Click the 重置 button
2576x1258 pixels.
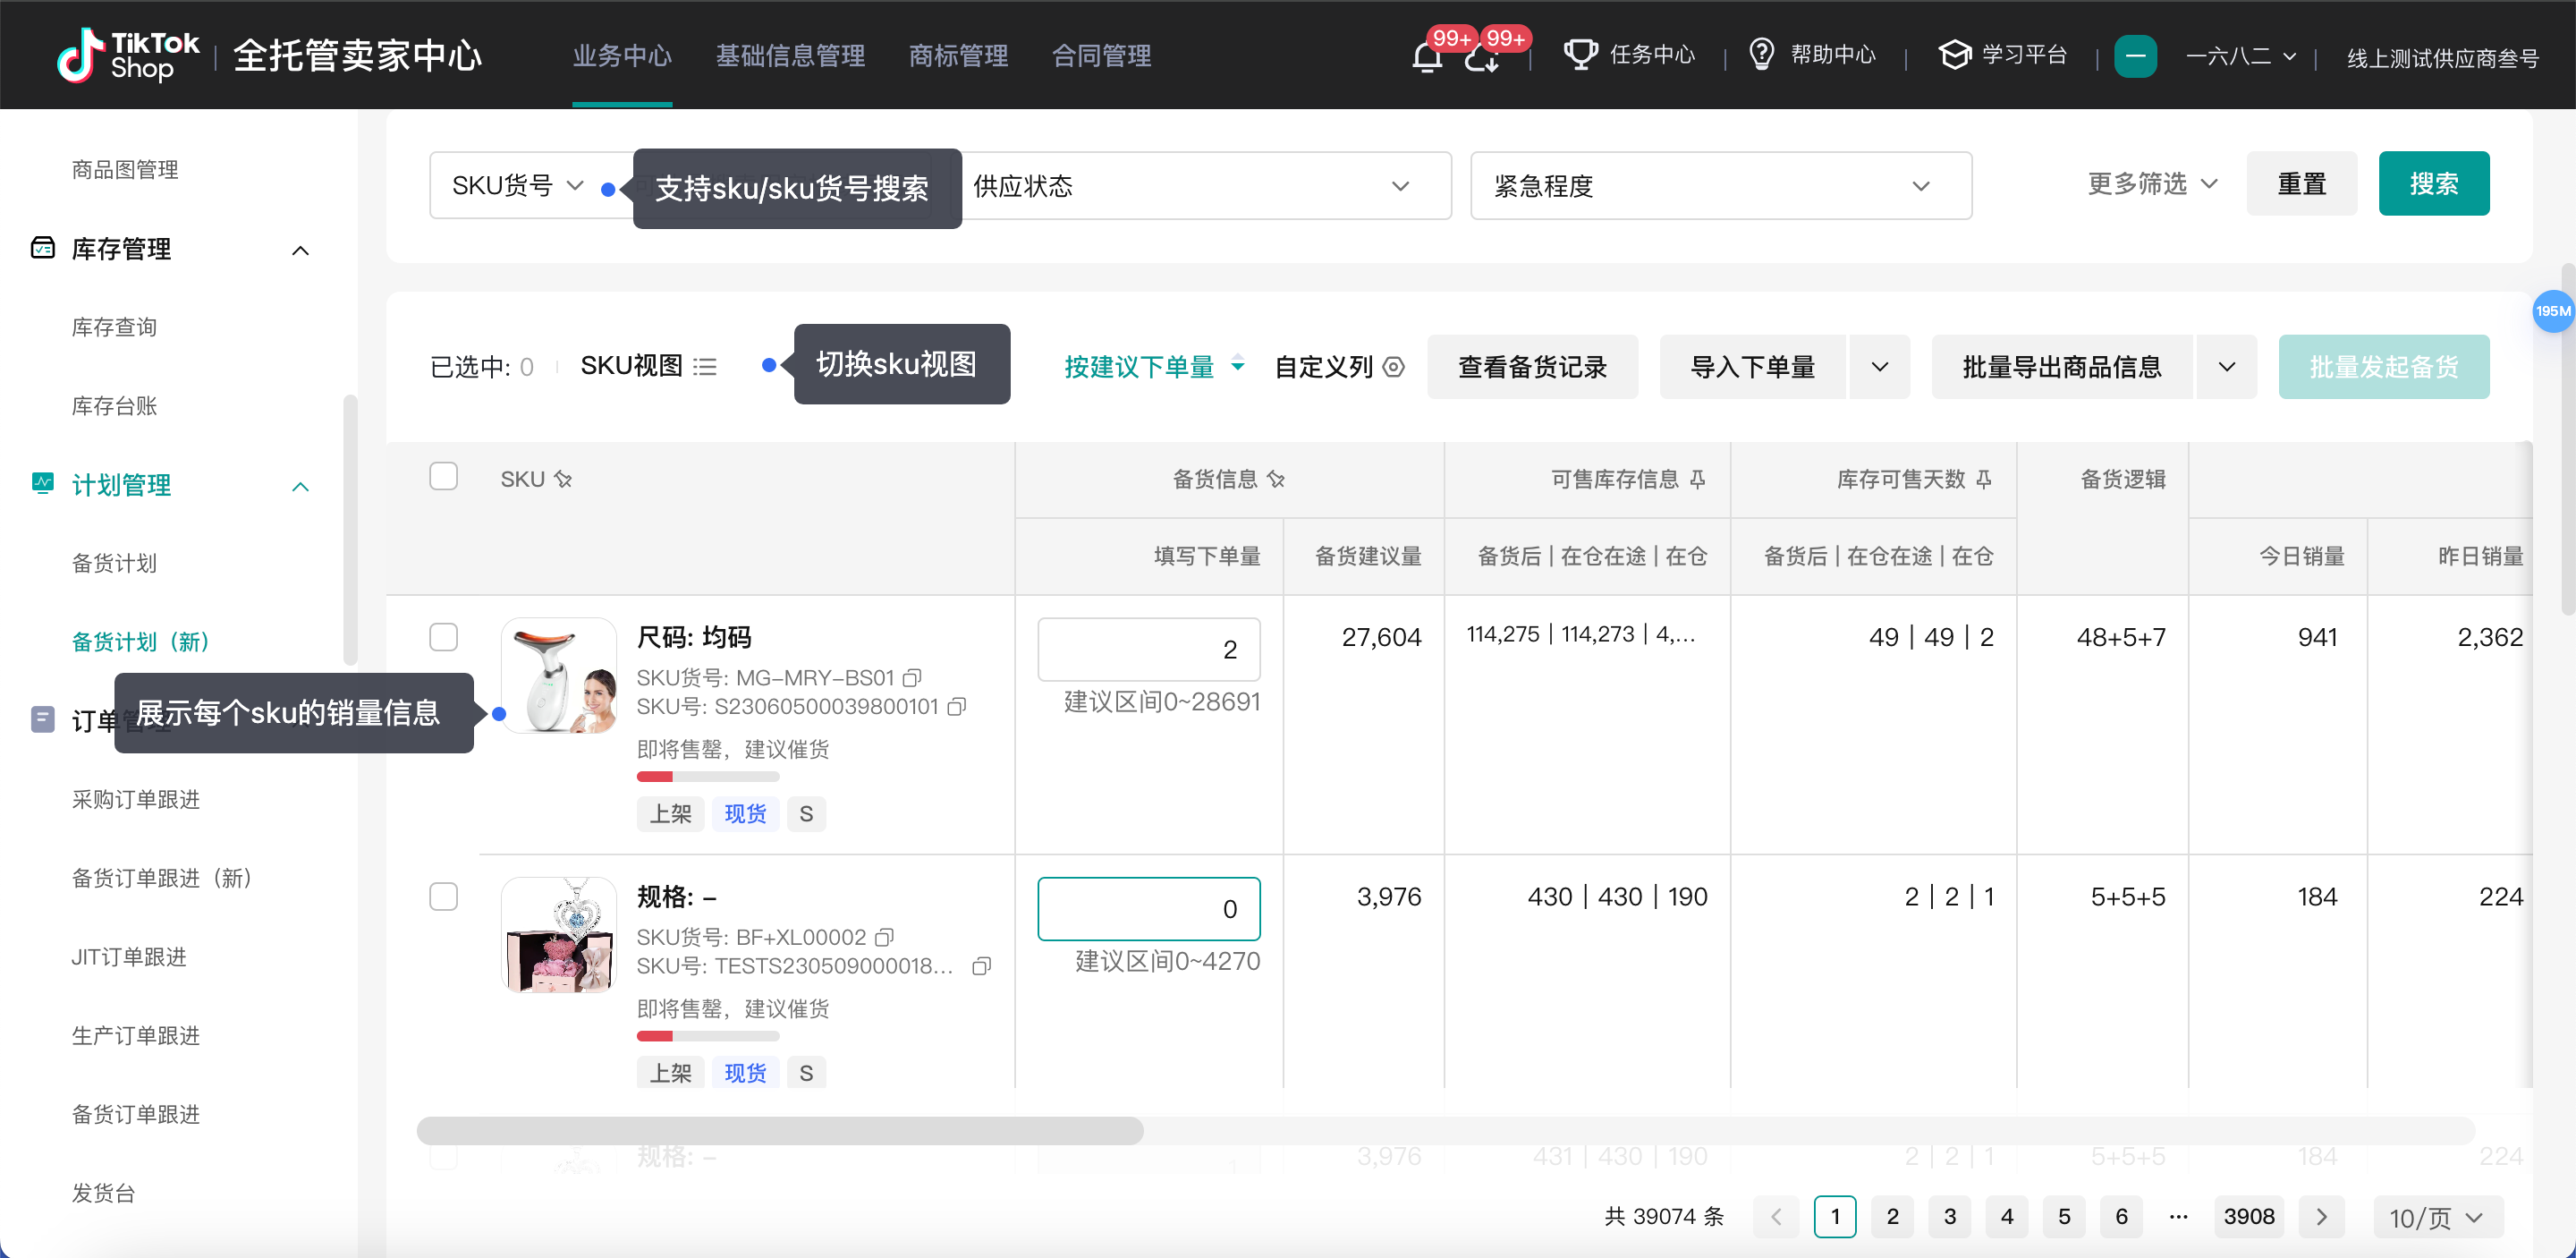coord(2301,184)
